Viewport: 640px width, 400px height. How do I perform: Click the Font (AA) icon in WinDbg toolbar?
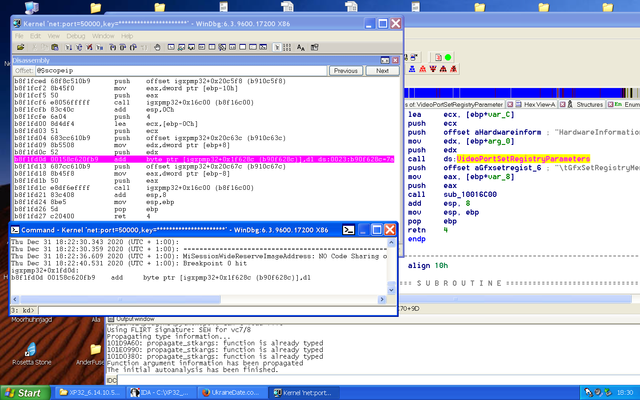click(x=301, y=47)
